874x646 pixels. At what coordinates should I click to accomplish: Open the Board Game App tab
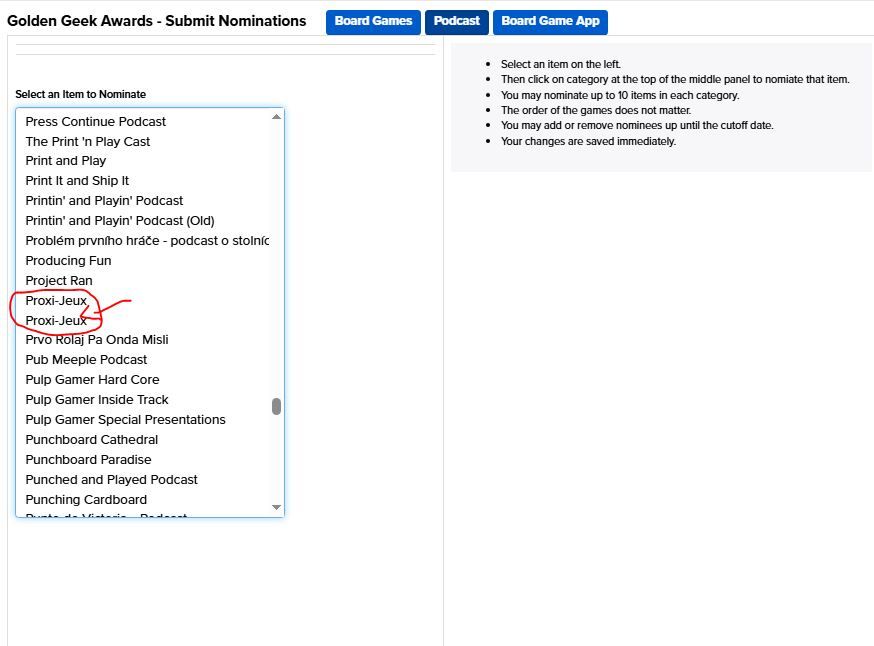click(x=550, y=22)
